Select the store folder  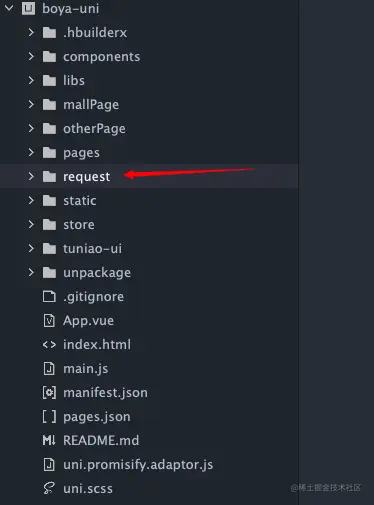[x=149, y=224]
